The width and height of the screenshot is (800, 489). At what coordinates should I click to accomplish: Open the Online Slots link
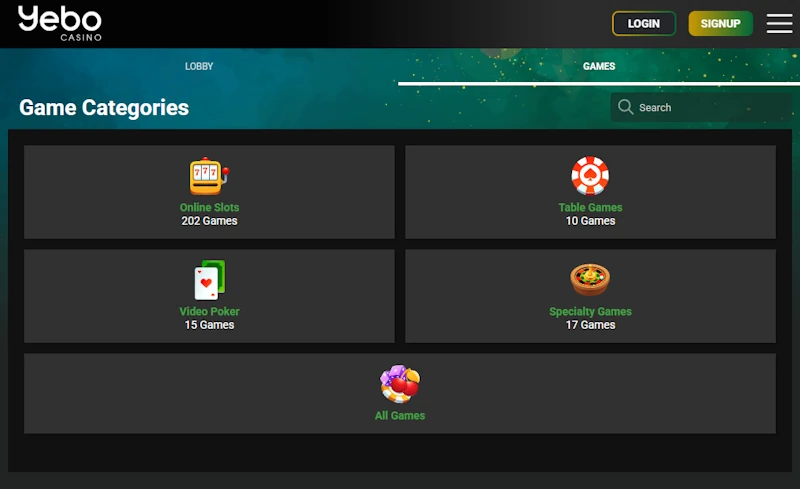click(209, 207)
